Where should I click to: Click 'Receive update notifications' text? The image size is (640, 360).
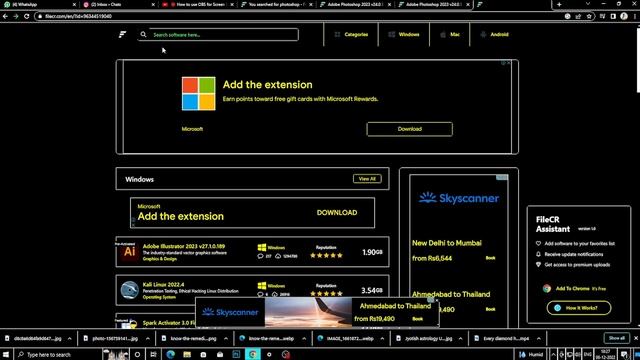point(573,254)
